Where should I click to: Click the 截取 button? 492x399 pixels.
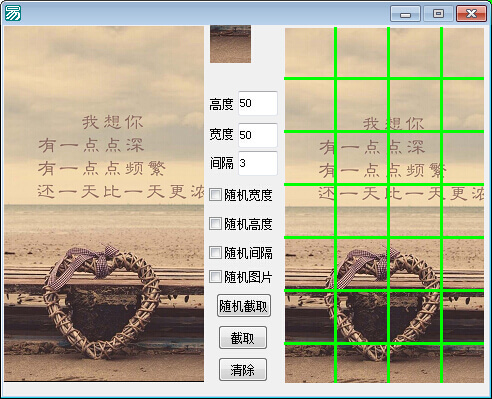[243, 338]
